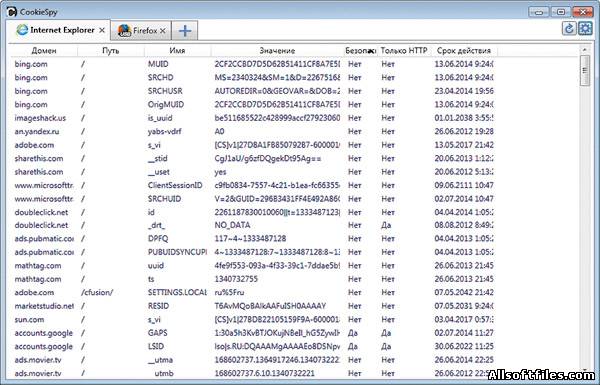This screenshot has width=600, height=385.
Task: Click the ru%5Fru cookie value
Action: [x=229, y=292]
